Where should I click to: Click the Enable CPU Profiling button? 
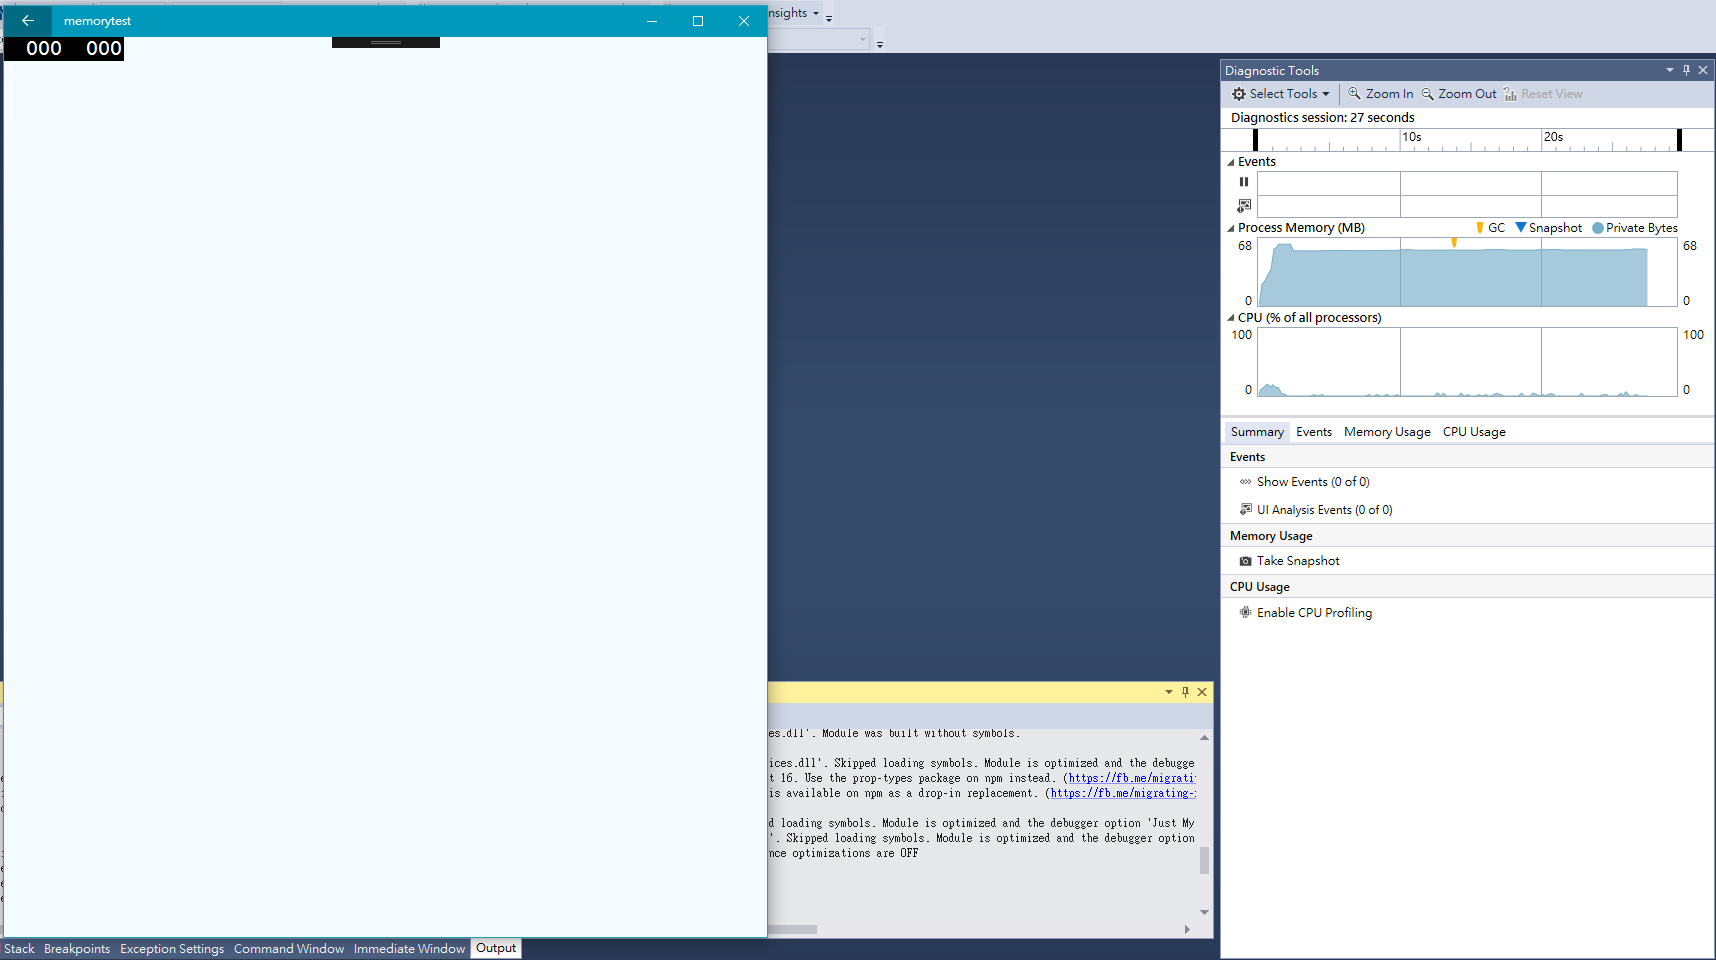pos(1314,612)
